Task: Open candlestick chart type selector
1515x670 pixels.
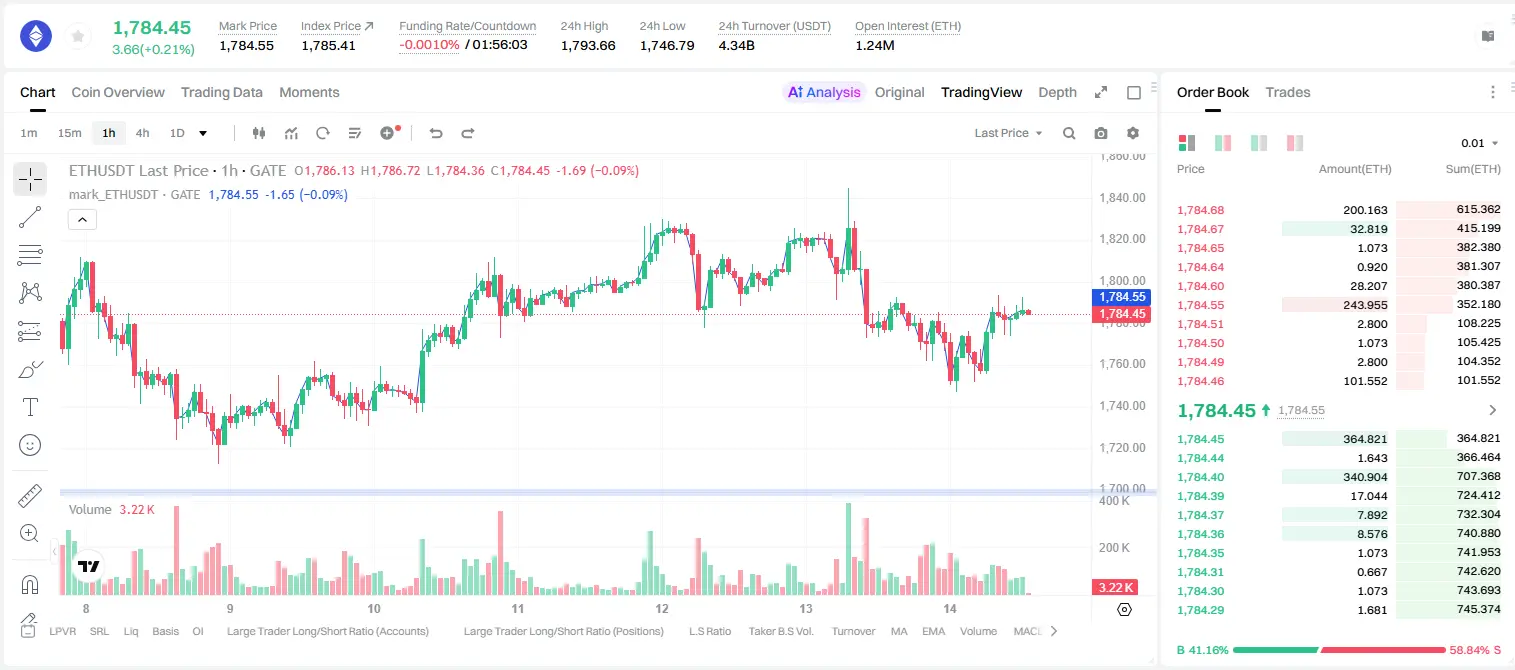Action: point(260,133)
